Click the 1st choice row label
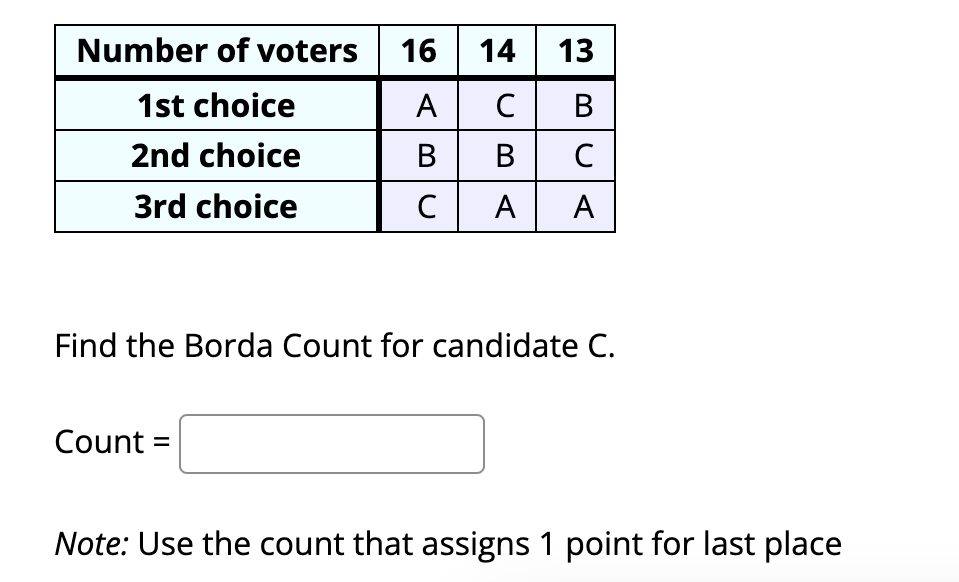Screen dimensions: 959x582 (x=216, y=105)
